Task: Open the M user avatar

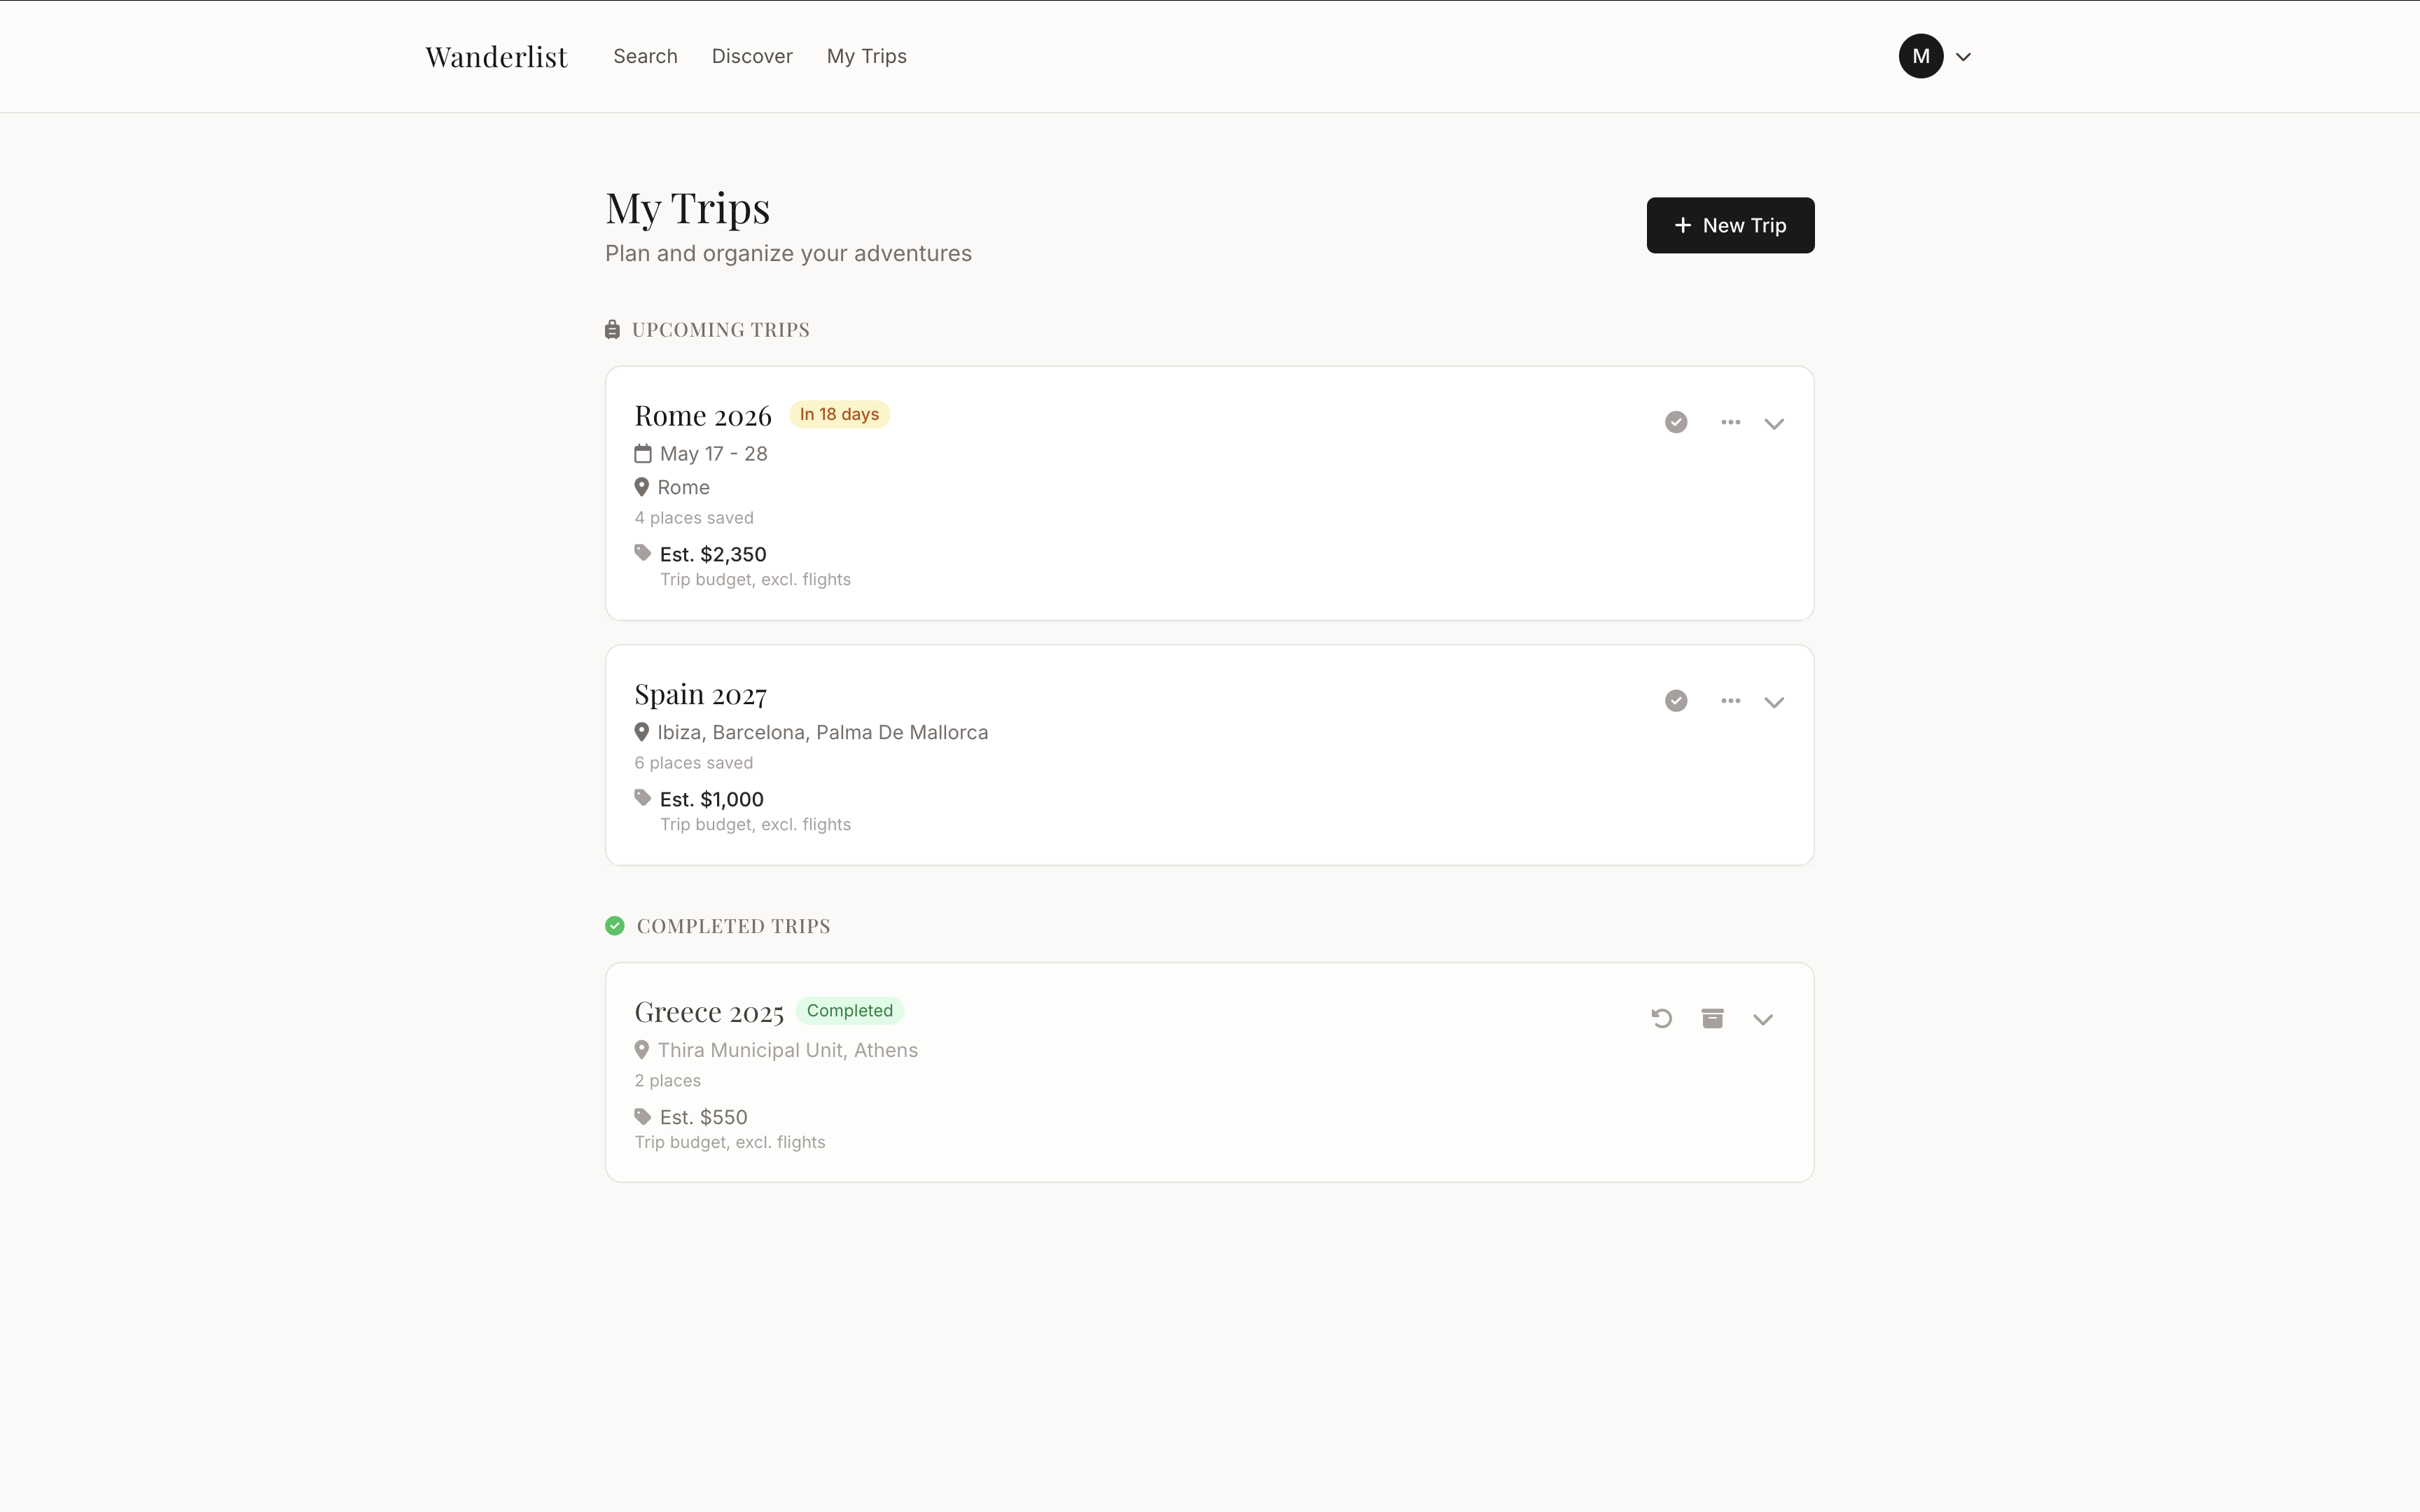Action: pyautogui.click(x=1920, y=56)
